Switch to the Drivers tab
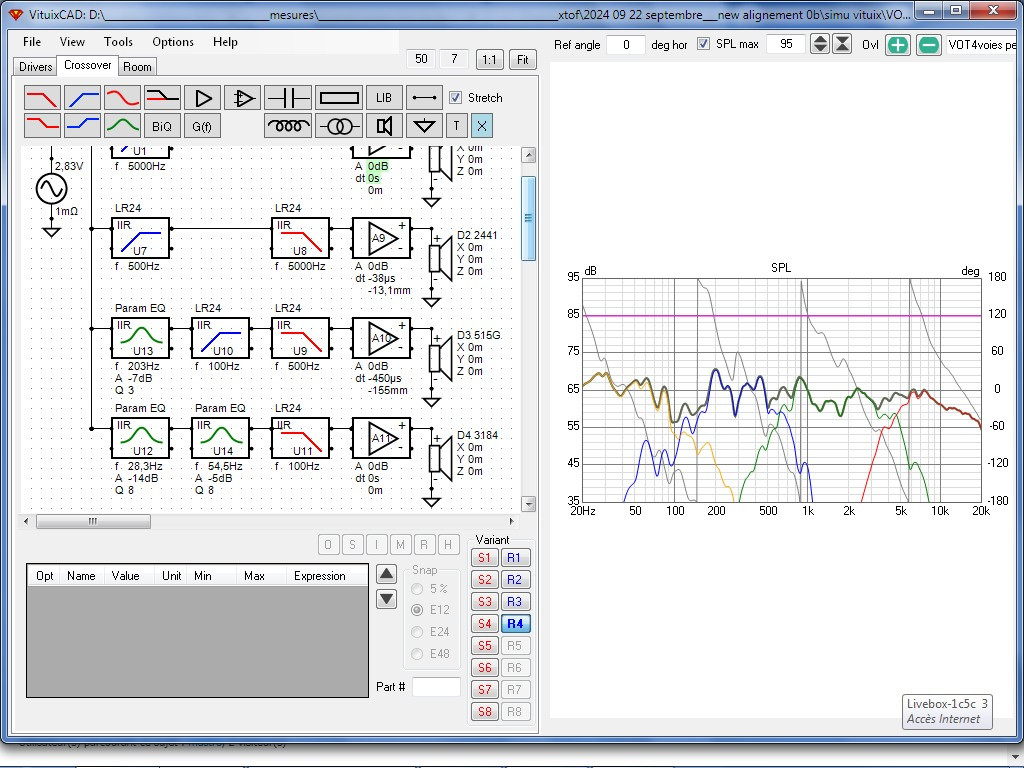 click(x=35, y=67)
